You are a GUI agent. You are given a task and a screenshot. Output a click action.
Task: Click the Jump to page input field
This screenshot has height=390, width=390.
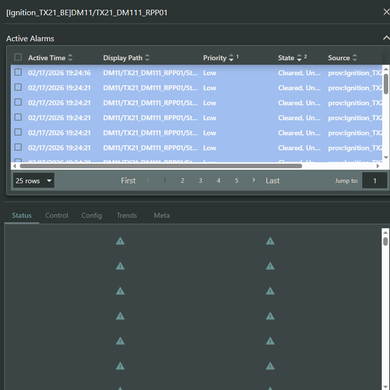point(375,181)
